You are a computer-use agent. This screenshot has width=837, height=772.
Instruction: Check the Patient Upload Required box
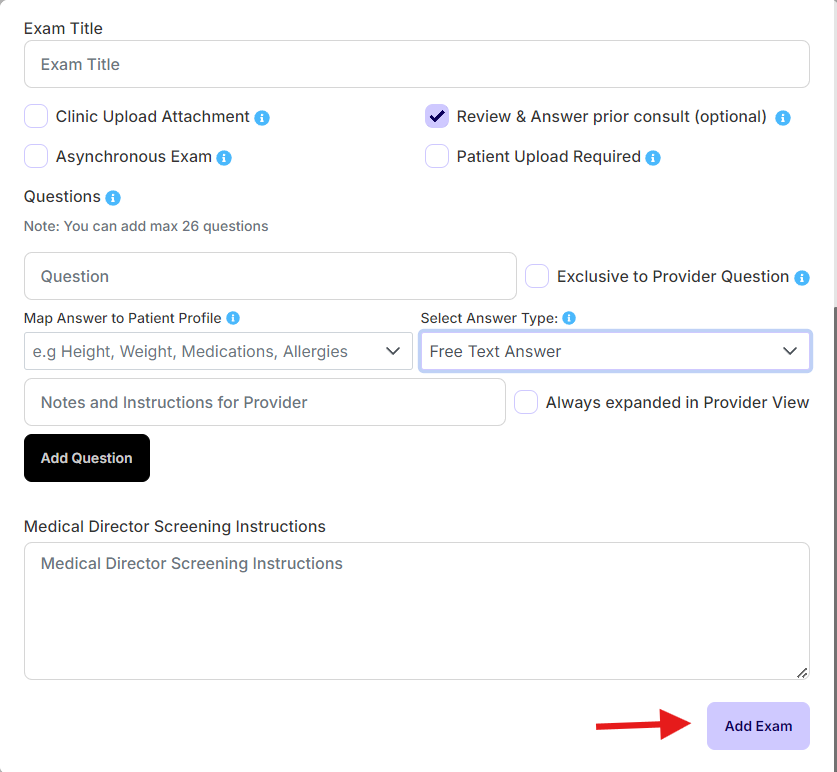click(436, 157)
